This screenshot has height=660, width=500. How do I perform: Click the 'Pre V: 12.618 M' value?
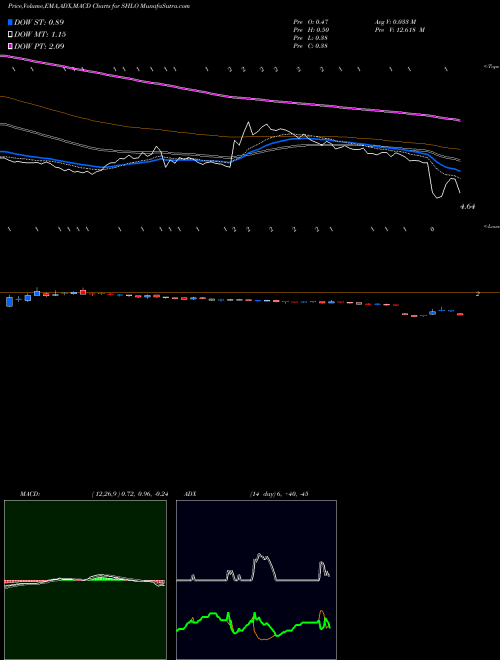pyautogui.click(x=399, y=30)
